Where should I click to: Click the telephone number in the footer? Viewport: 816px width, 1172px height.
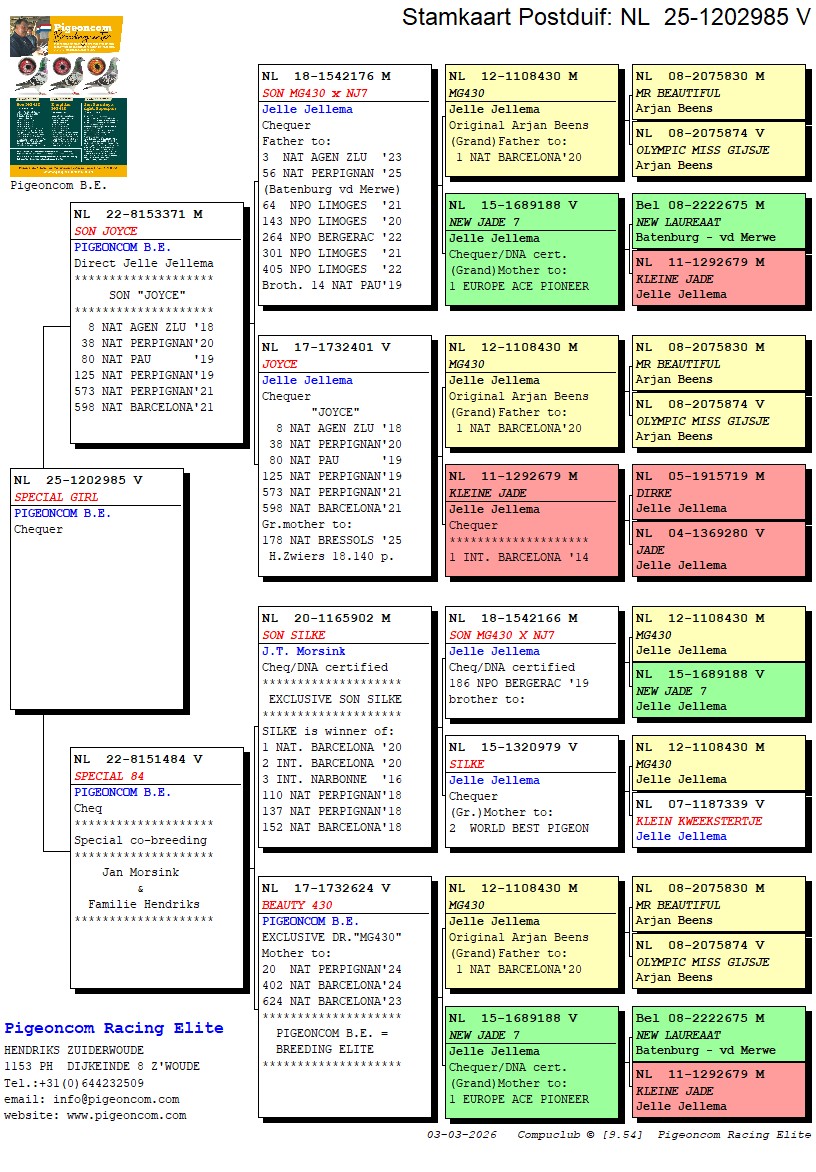point(72,1083)
